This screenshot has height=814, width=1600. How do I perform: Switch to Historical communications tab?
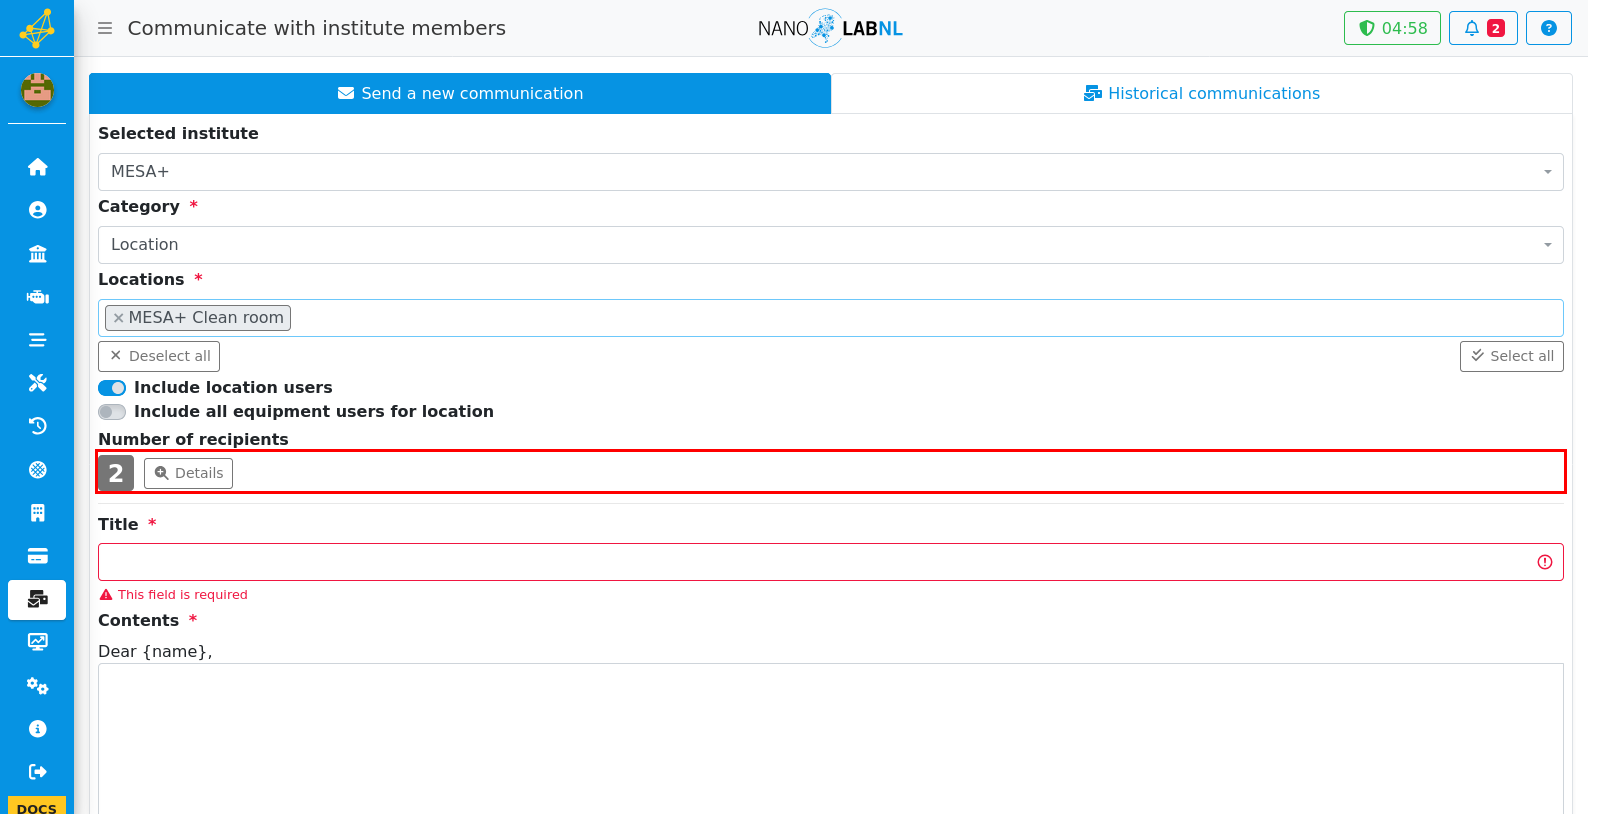[x=1201, y=93]
